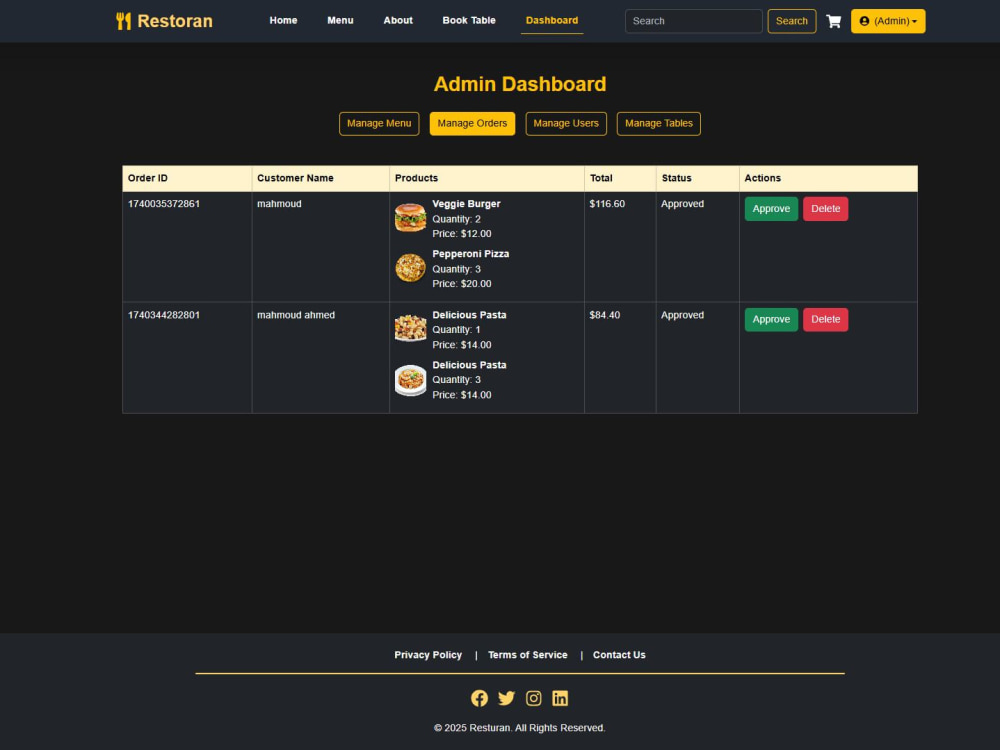Open the Book Table page
The height and width of the screenshot is (750, 1000).
(x=469, y=20)
